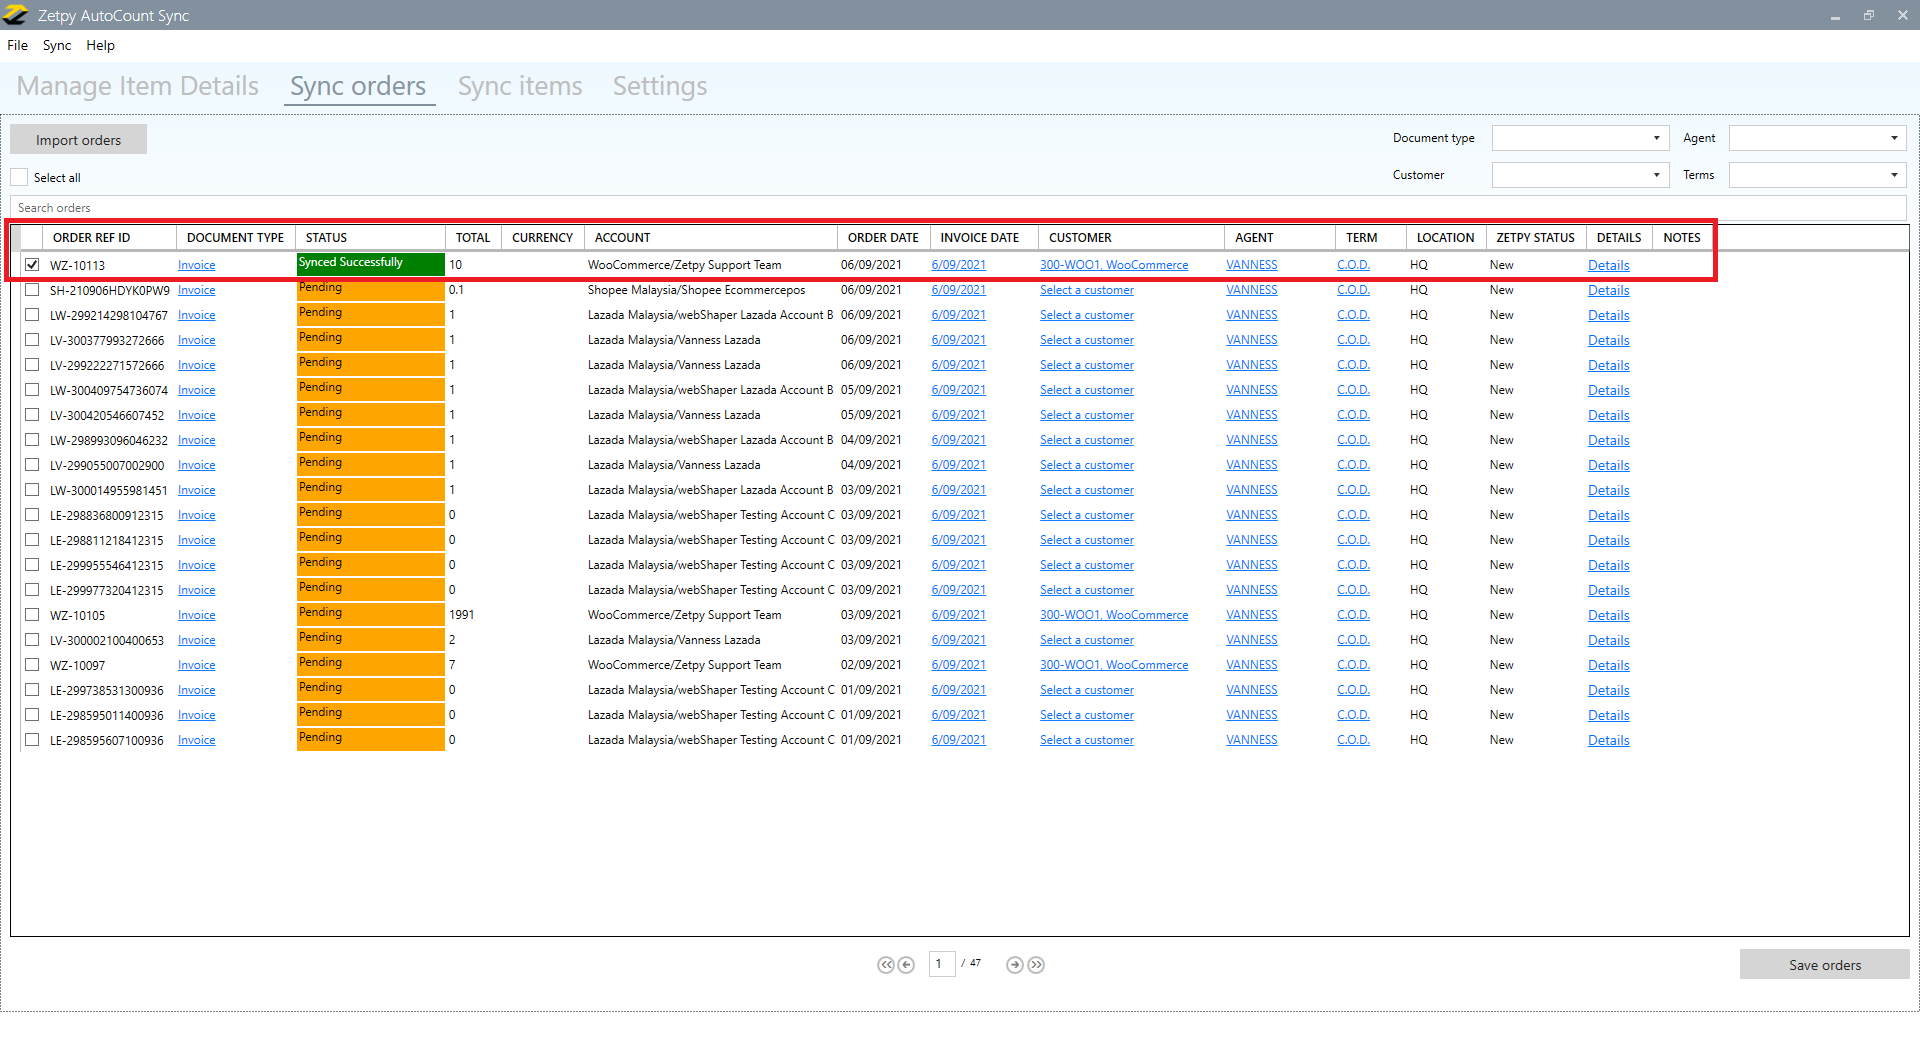Tick the Select all checkbox

click(x=20, y=177)
